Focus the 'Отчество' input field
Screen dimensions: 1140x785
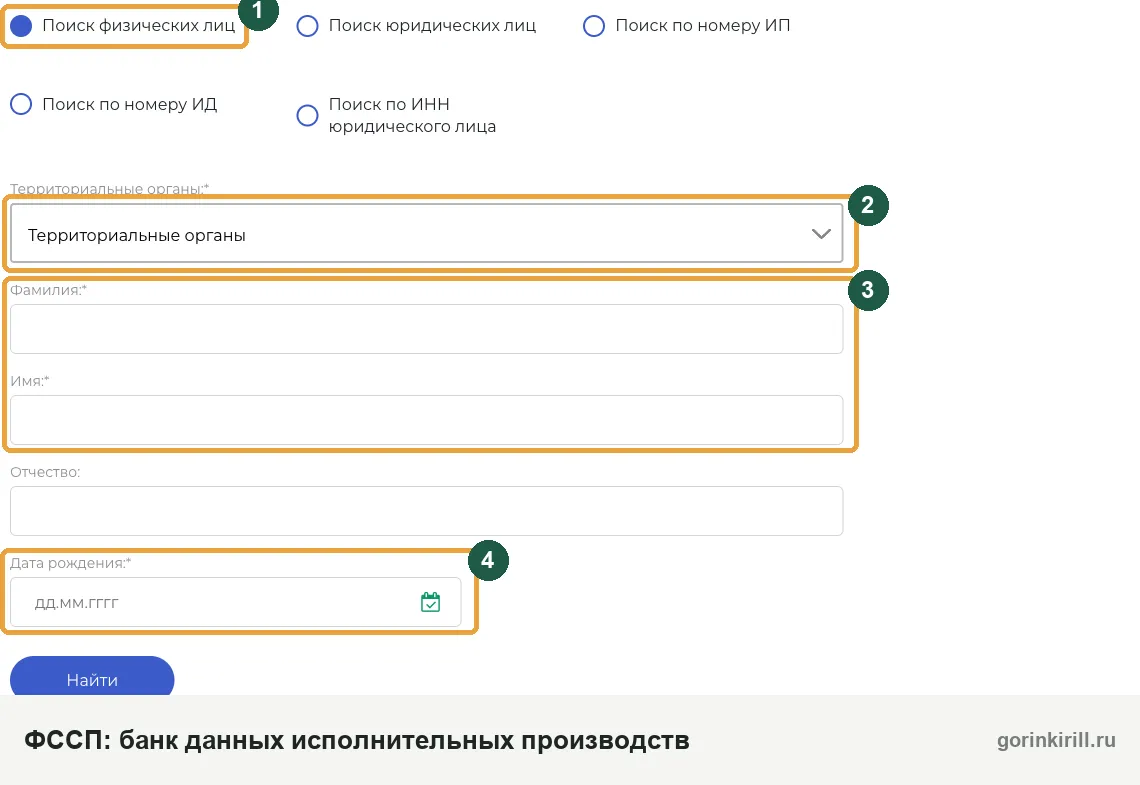[427, 511]
